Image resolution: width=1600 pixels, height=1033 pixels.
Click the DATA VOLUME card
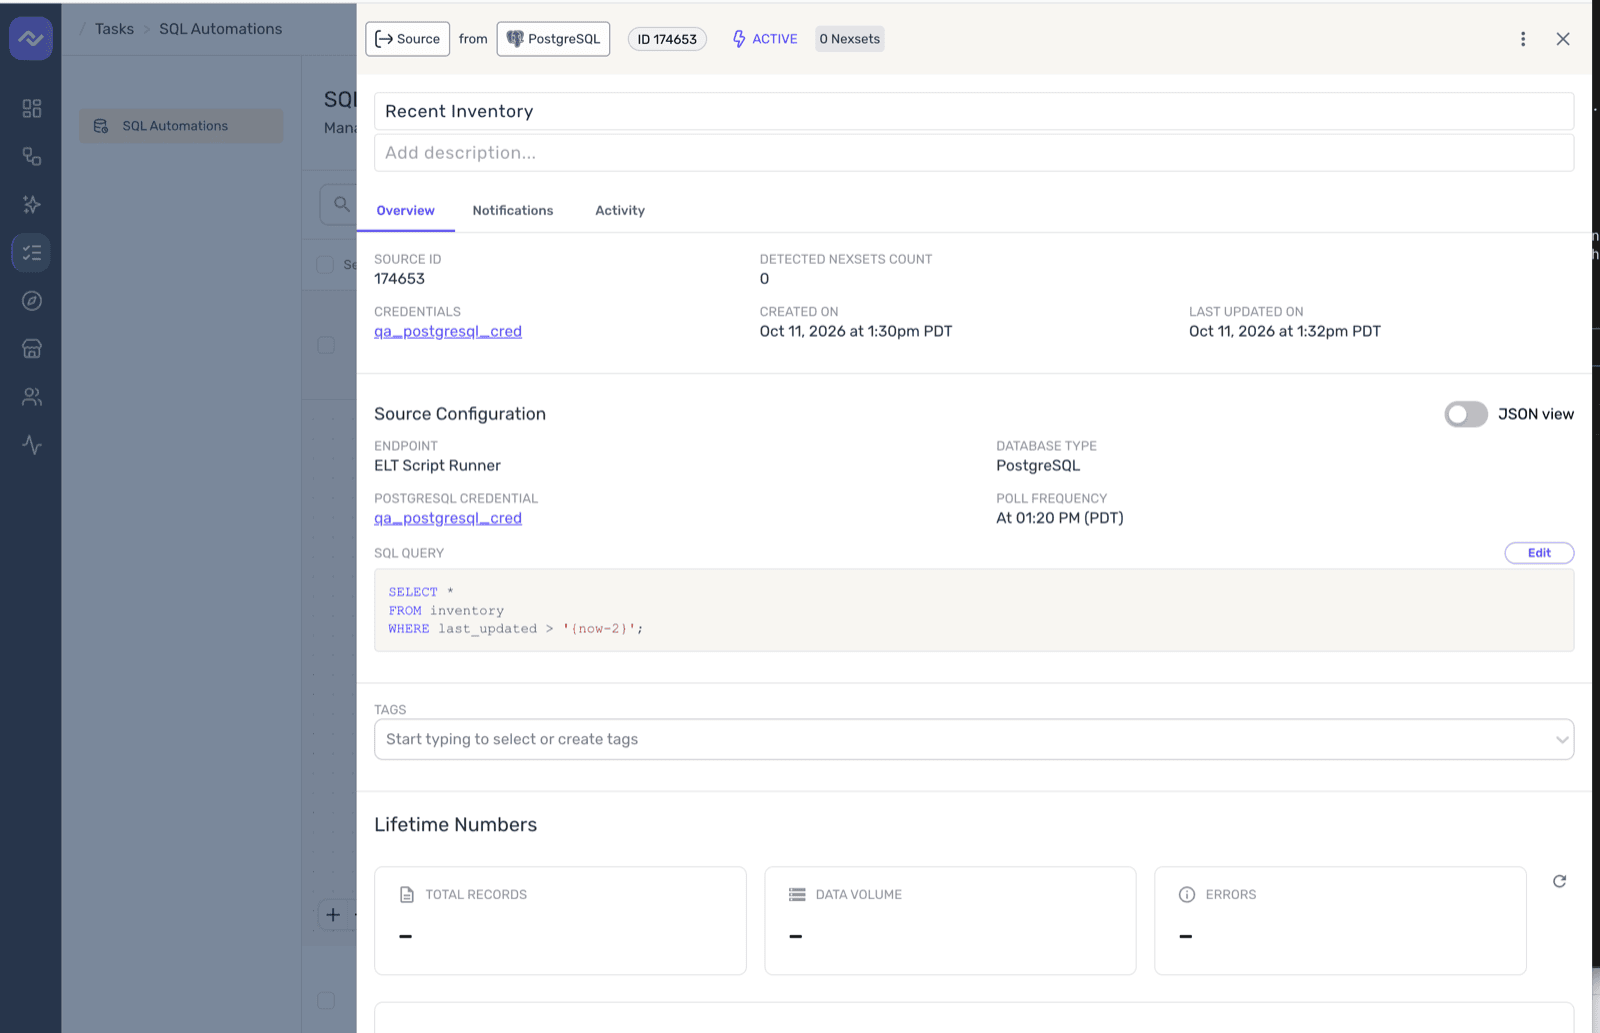[x=950, y=921]
